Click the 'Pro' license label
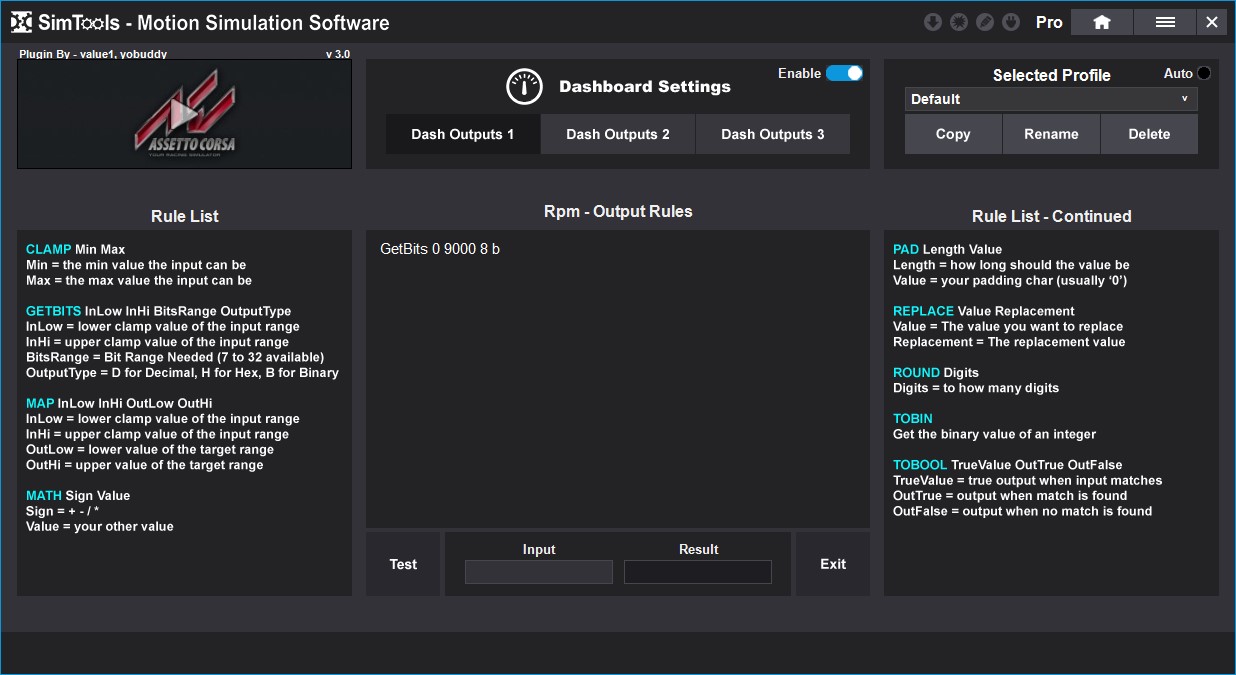The width and height of the screenshot is (1236, 675). click(1049, 22)
